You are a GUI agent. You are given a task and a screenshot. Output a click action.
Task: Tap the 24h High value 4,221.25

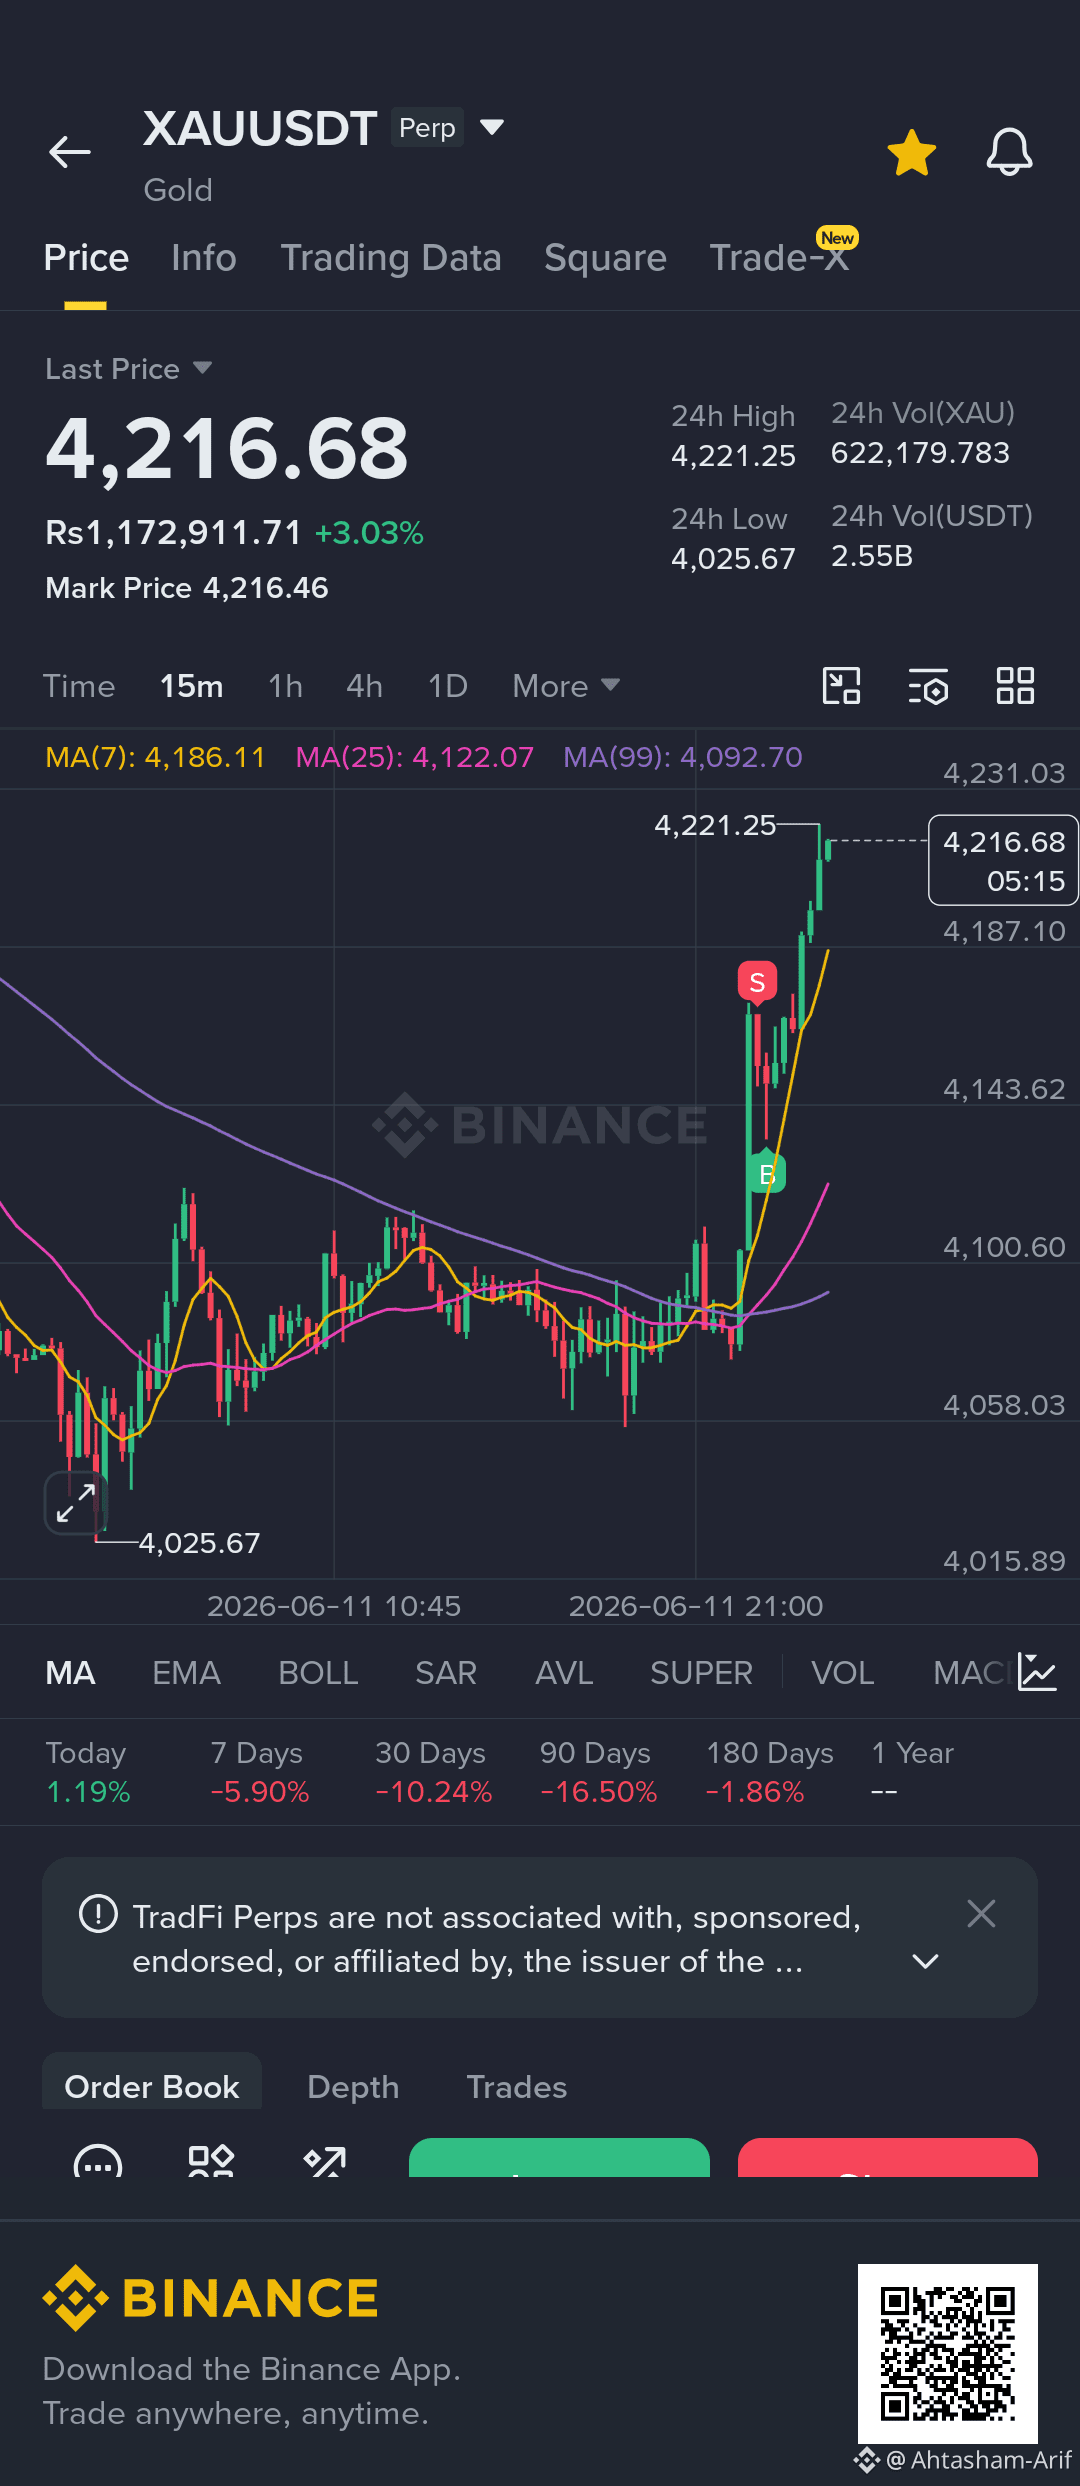(733, 456)
